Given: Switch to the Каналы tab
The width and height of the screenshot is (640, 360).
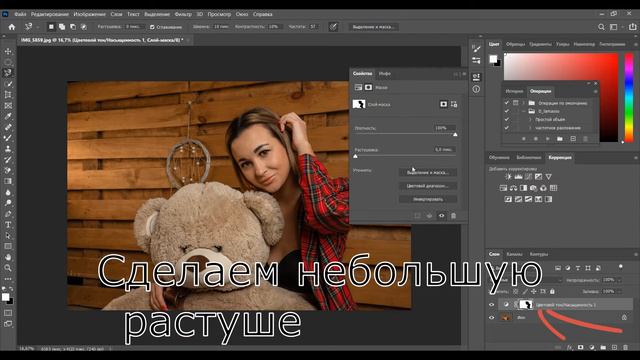Looking at the screenshot, I should (x=514, y=254).
